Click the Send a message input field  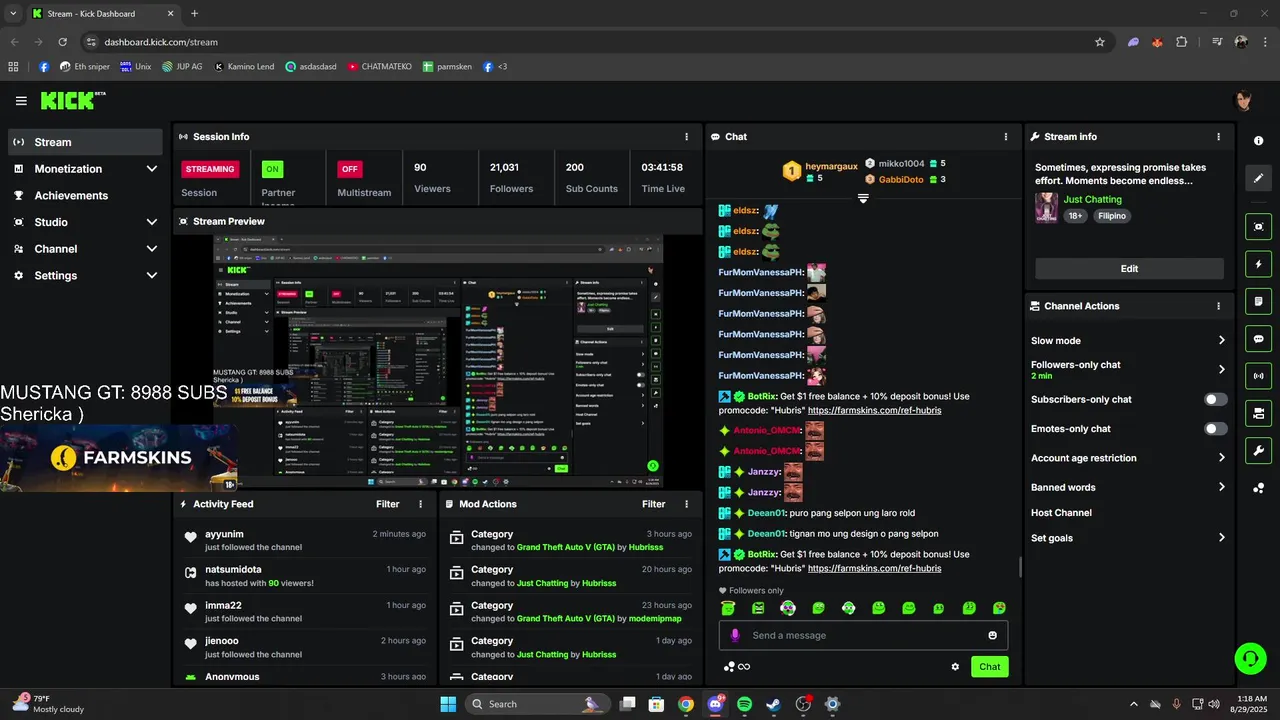coord(863,635)
